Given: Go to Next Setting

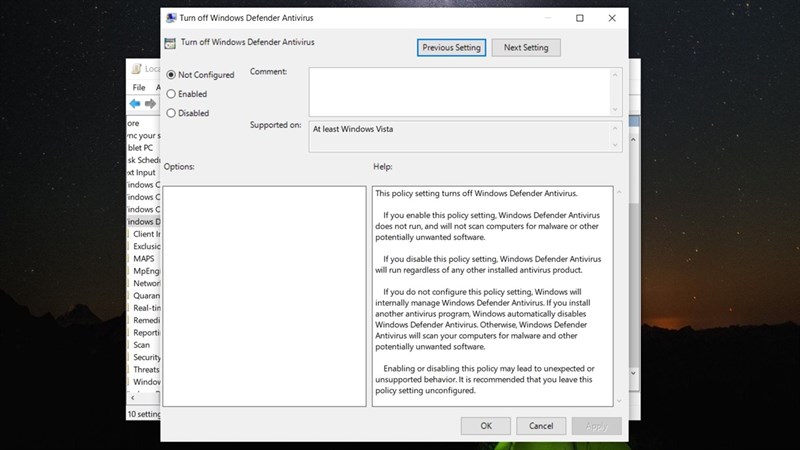Looking at the screenshot, I should pyautogui.click(x=526, y=47).
